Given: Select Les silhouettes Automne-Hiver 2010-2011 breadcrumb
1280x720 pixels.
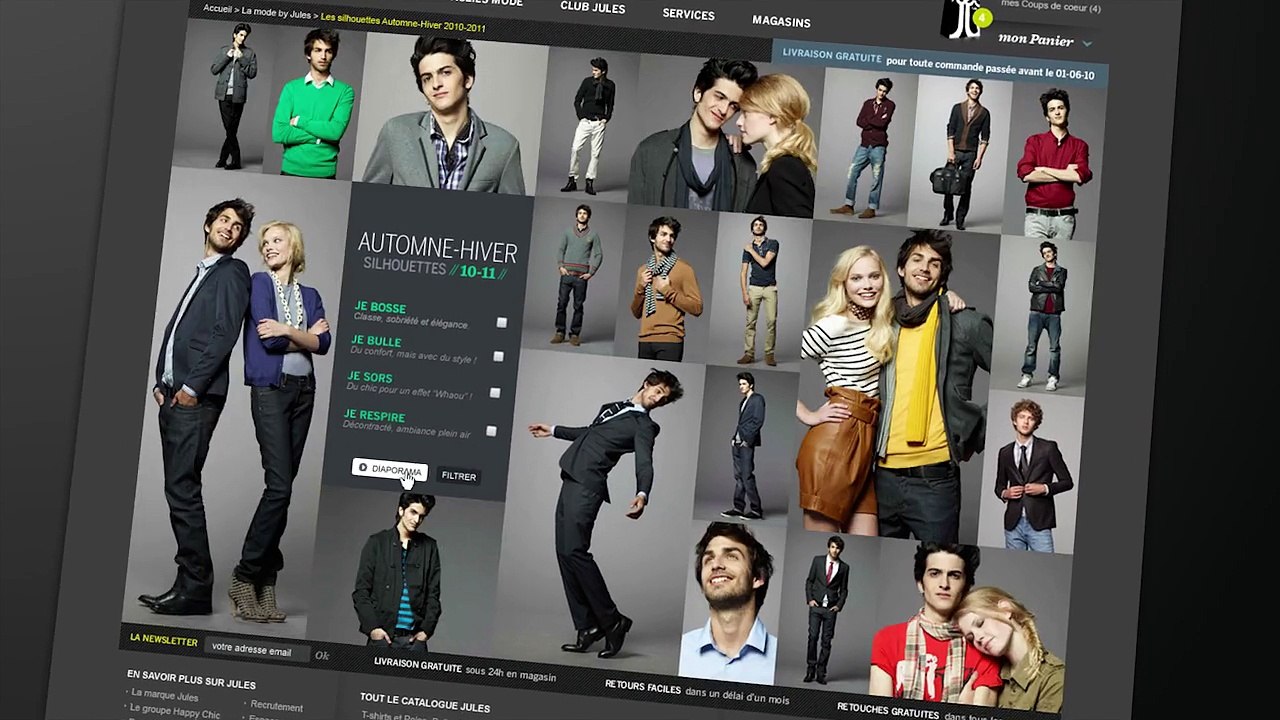Looking at the screenshot, I should (403, 23).
